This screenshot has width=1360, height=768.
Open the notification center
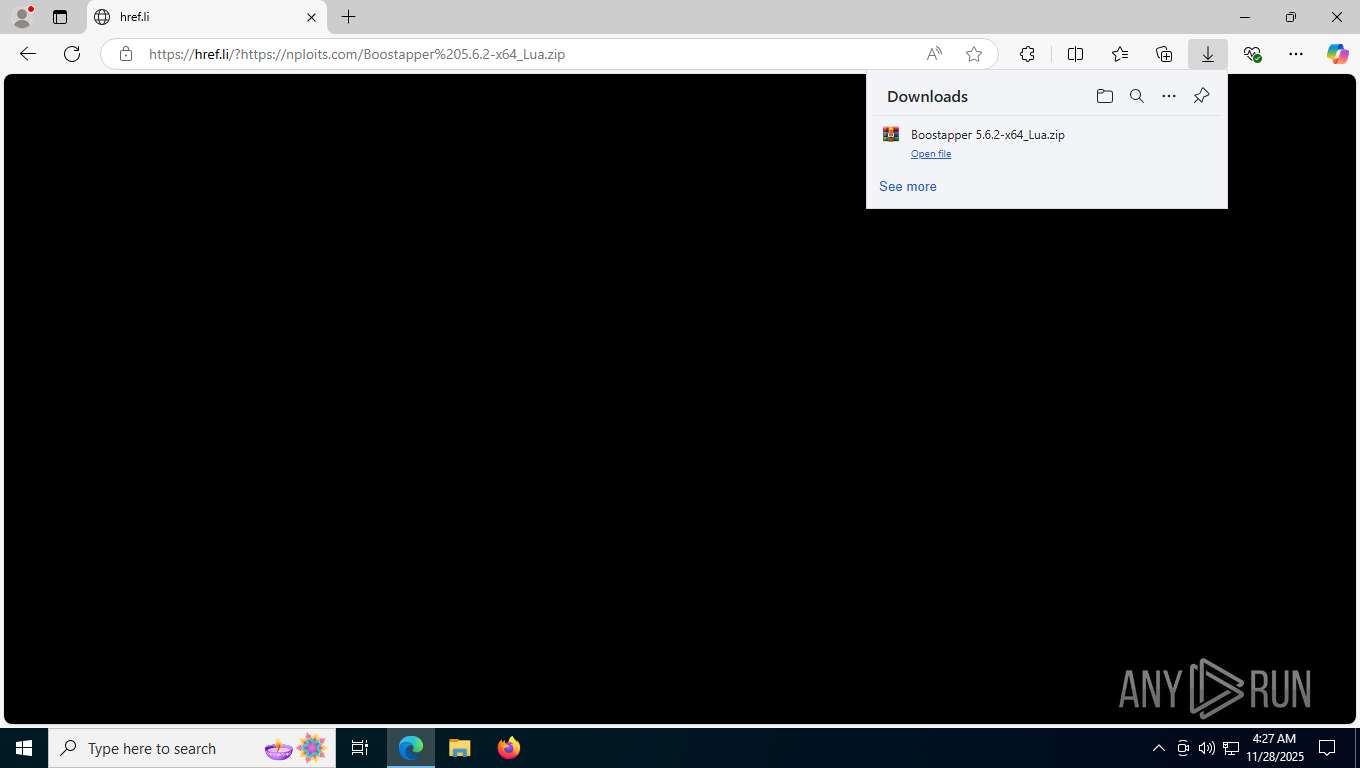[1327, 748]
